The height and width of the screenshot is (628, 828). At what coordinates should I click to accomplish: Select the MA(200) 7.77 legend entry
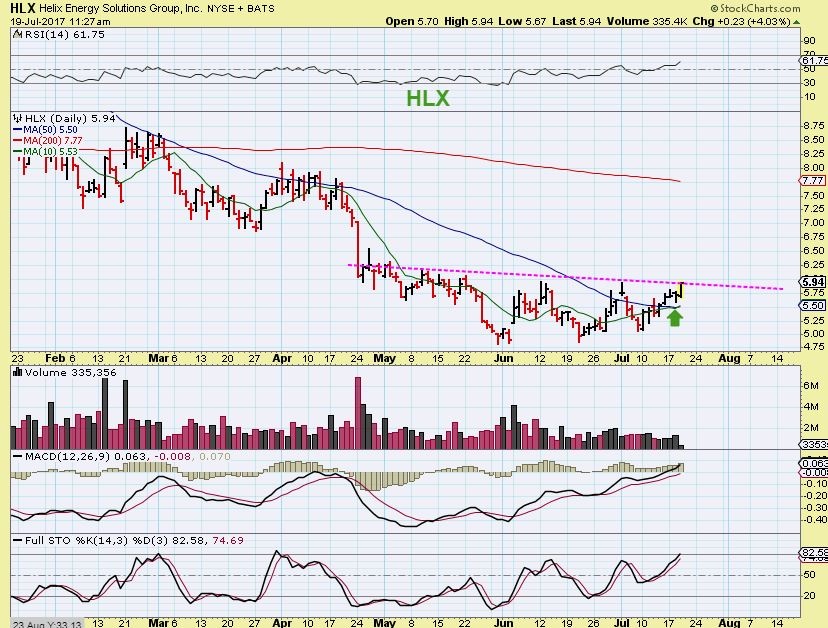[43, 140]
